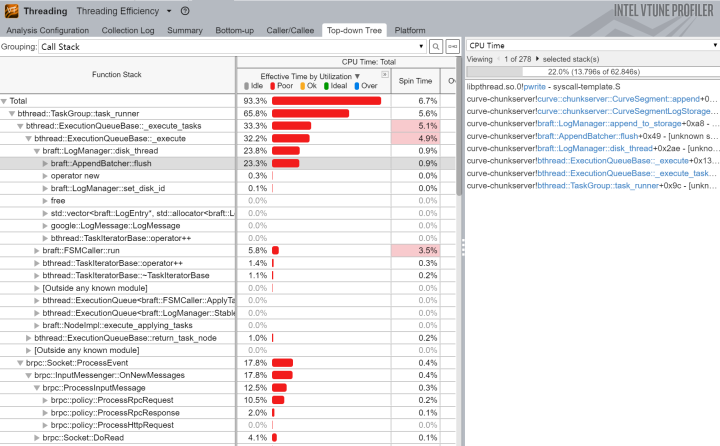Viewport: 720px width, 446px height.
Task: Collapse brpc::Socket::ProcessEvent node
Action: tap(20, 363)
